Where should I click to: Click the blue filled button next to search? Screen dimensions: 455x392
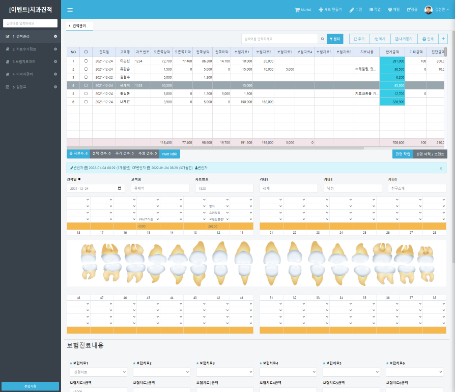(x=335, y=39)
